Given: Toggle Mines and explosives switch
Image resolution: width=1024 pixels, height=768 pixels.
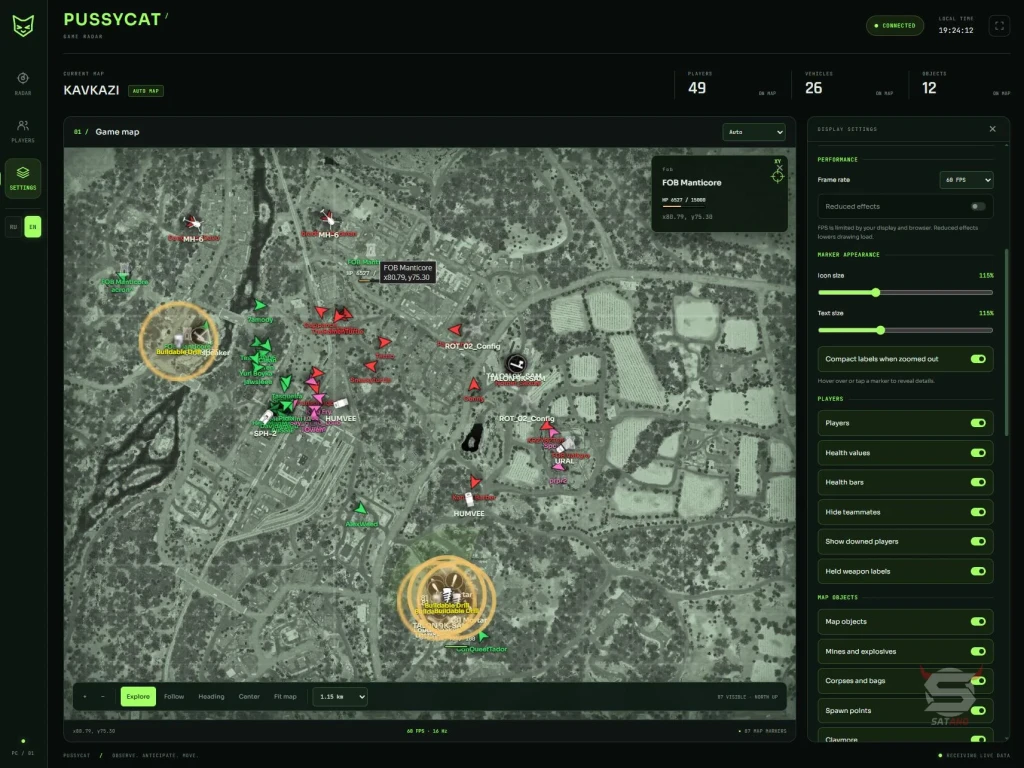Looking at the screenshot, I should [978, 651].
